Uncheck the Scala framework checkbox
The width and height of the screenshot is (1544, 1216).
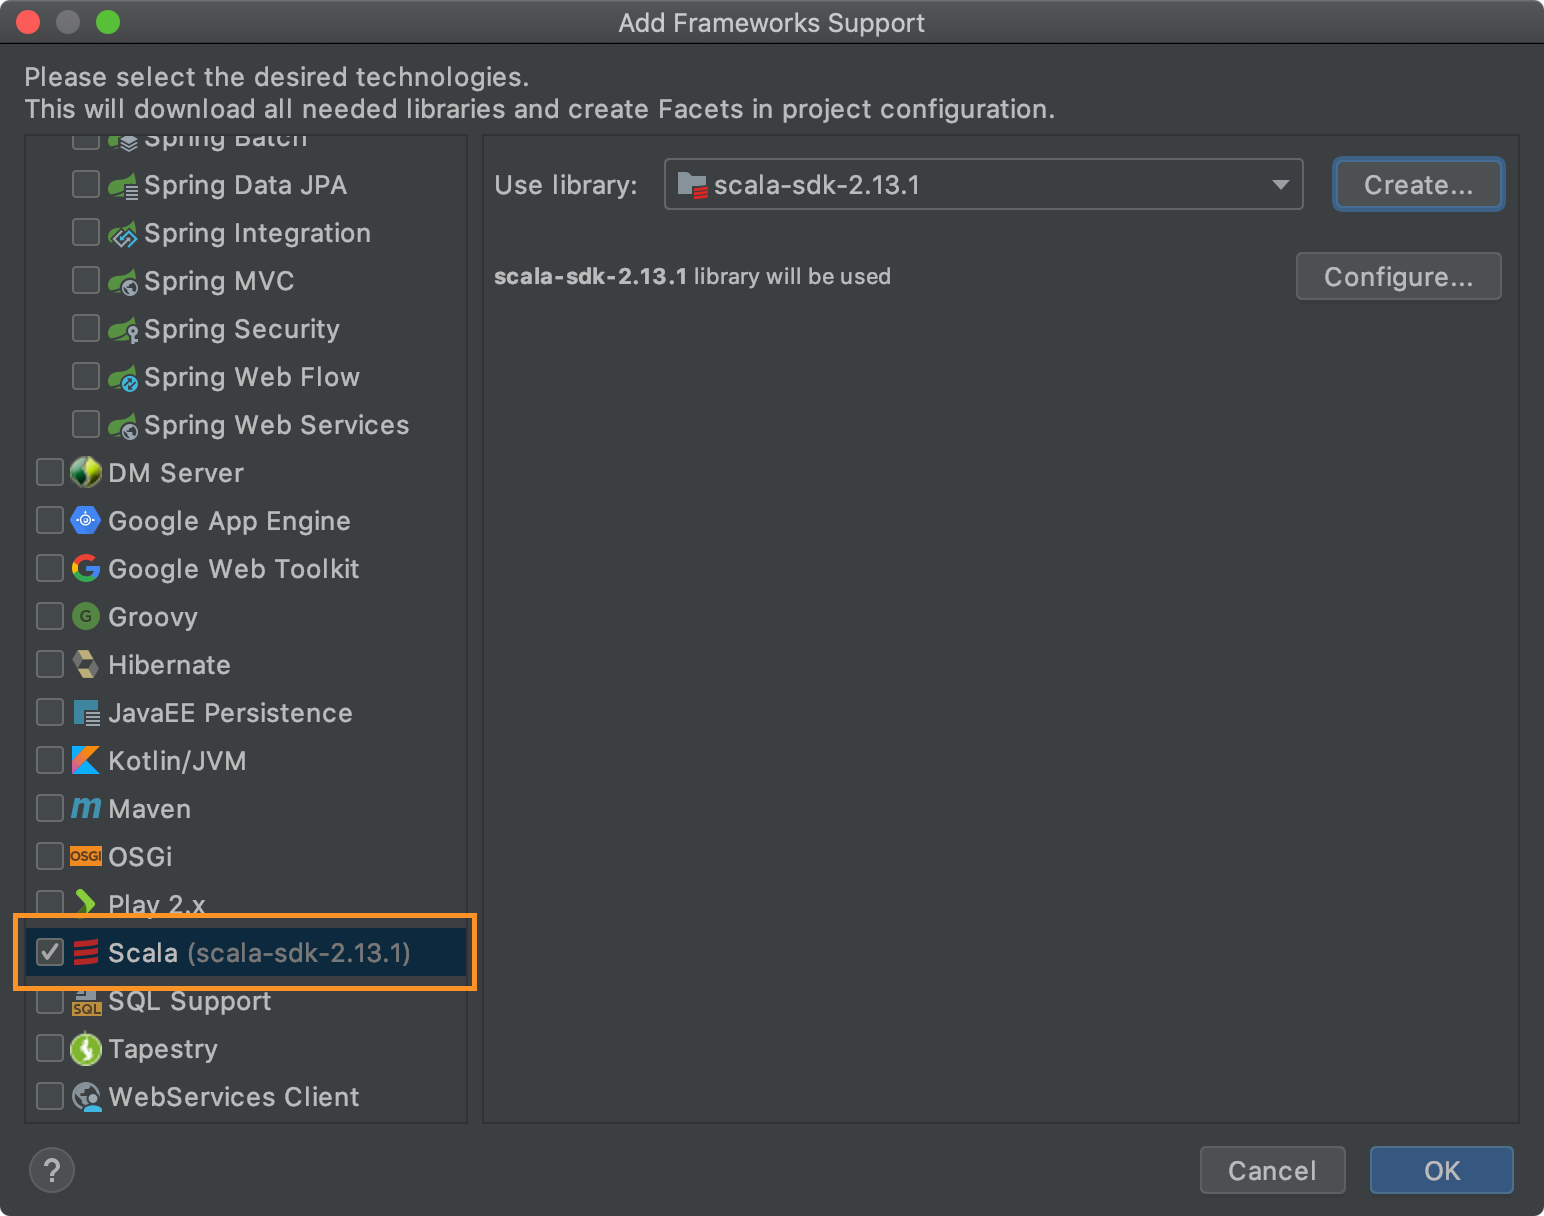(50, 952)
